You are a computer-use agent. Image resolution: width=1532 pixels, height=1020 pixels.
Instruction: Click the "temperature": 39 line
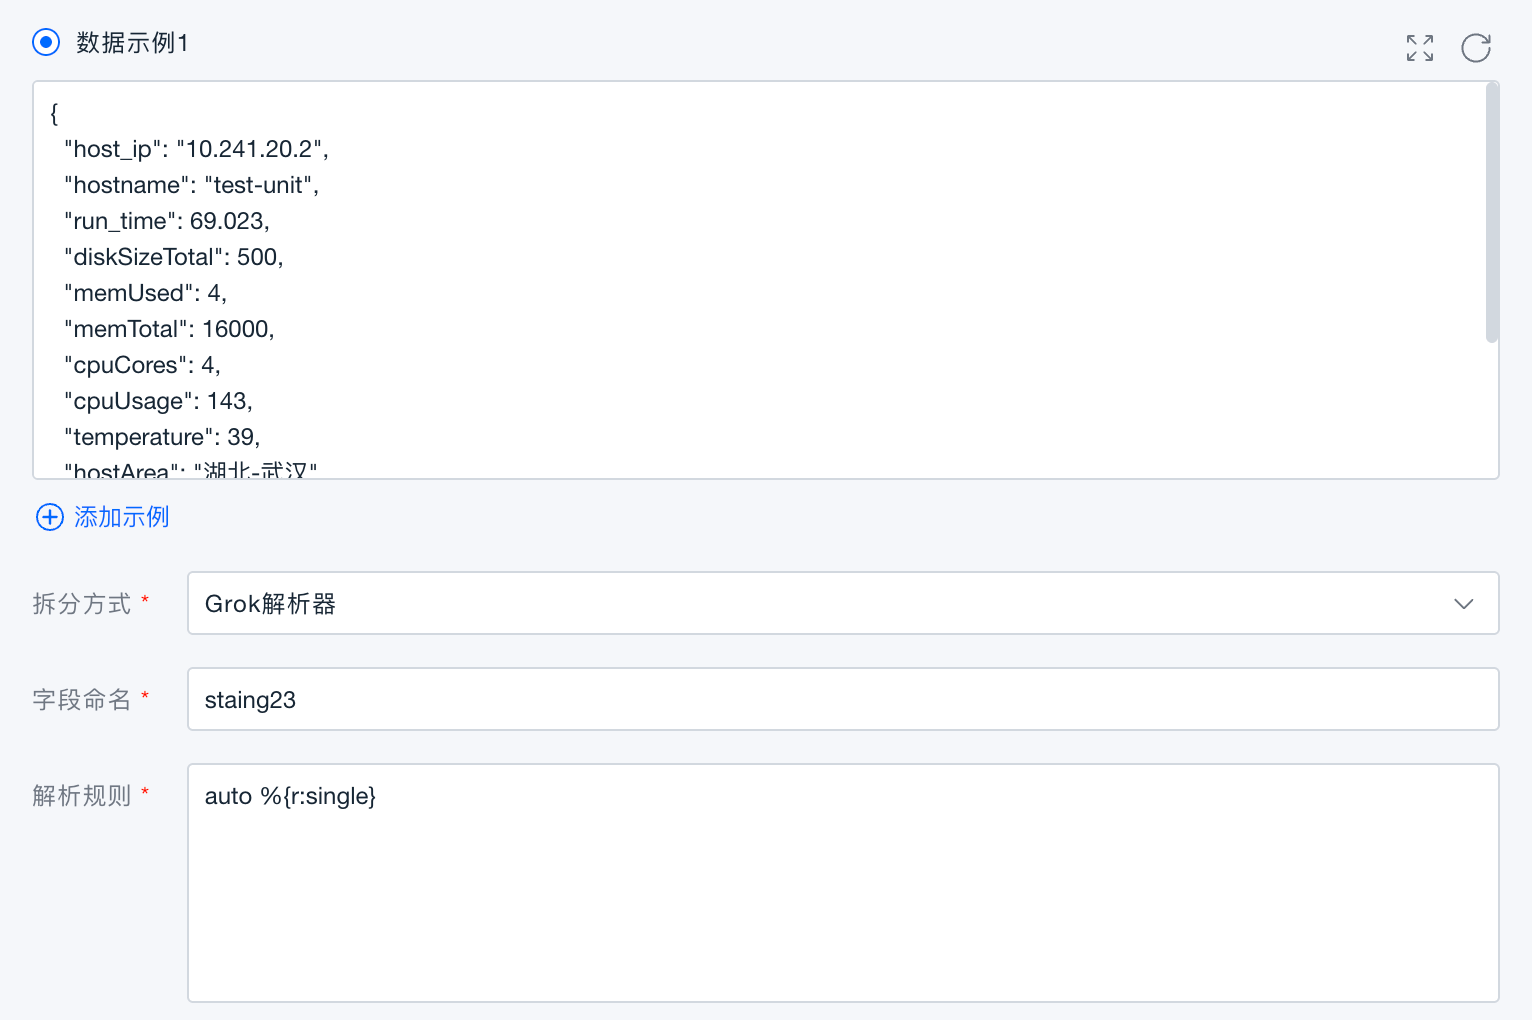[162, 437]
